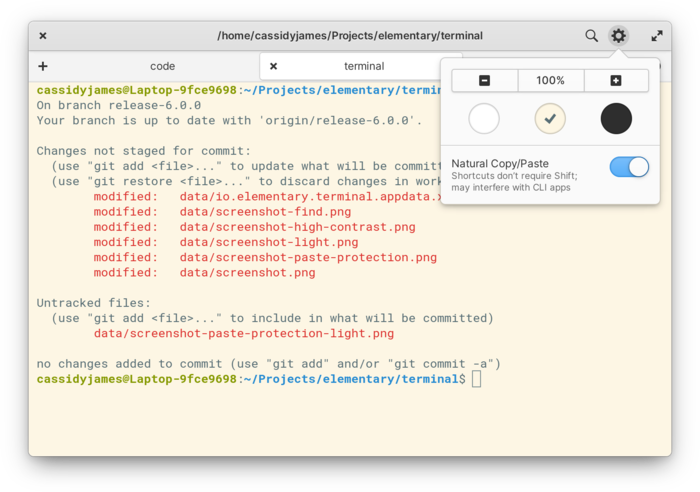This screenshot has width=700, height=492.
Task: Click the 'Natural Copy/Paste' label
Action: click(500, 163)
